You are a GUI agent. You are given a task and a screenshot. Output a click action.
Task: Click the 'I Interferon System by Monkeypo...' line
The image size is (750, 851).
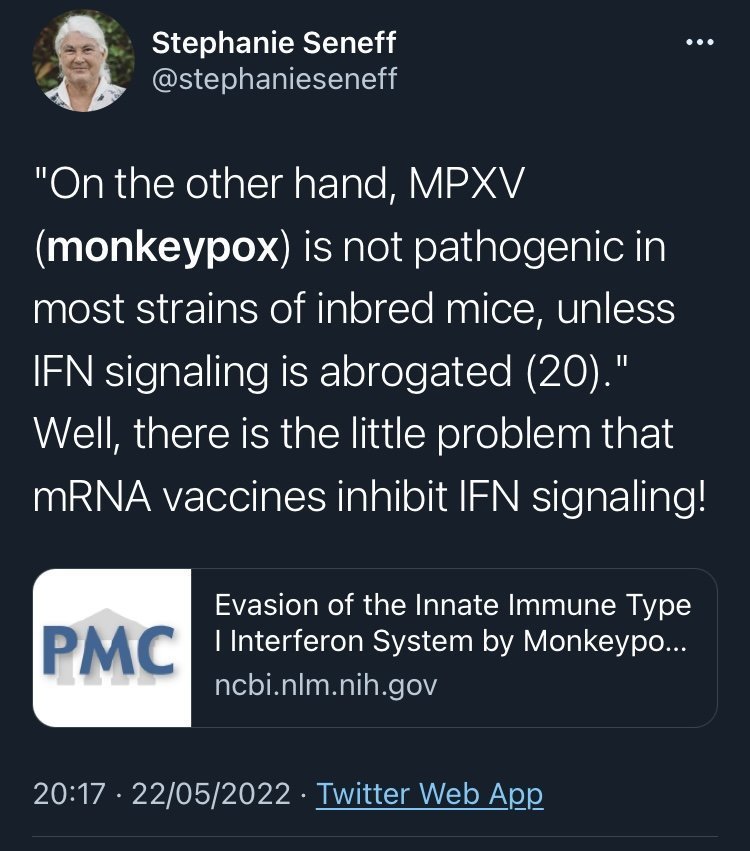pyautogui.click(x=451, y=641)
